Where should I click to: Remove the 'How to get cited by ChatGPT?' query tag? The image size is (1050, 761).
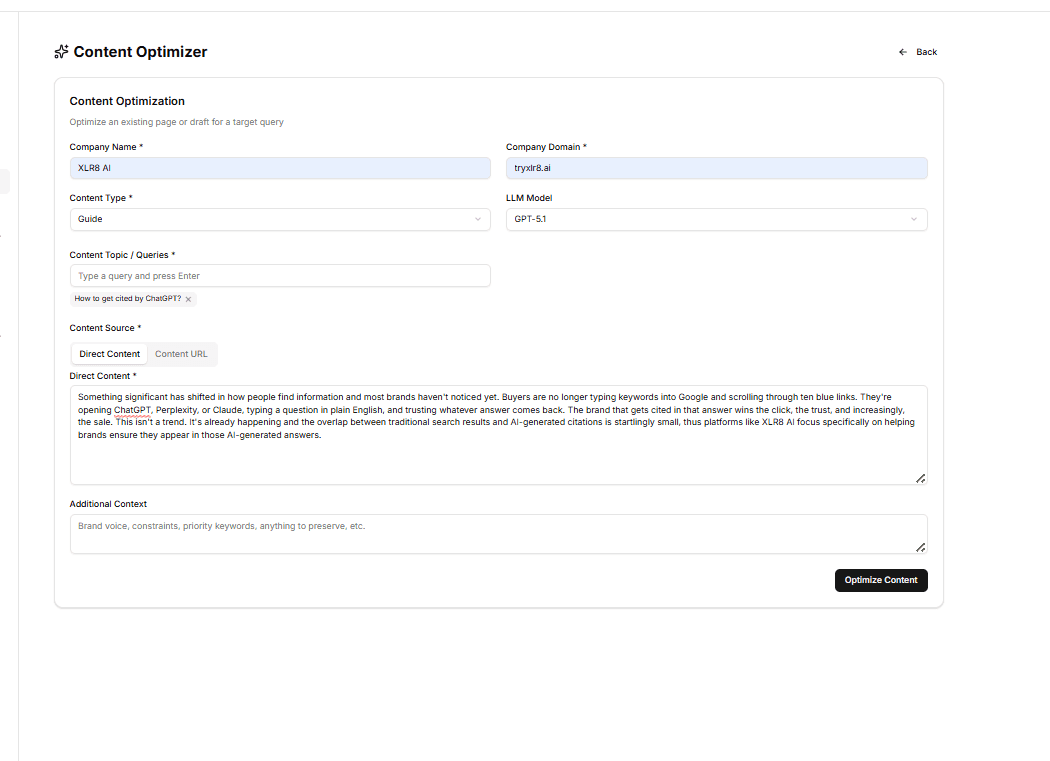188,299
